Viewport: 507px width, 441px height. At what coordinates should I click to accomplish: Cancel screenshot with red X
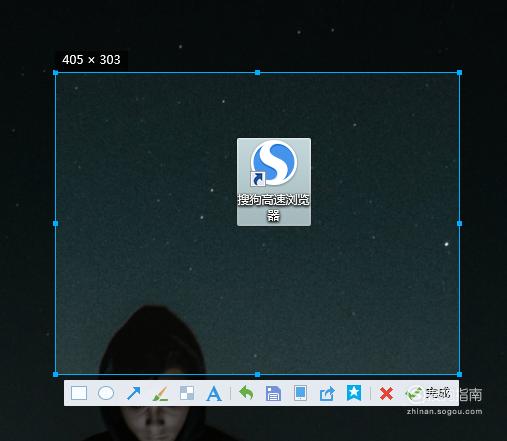click(386, 394)
